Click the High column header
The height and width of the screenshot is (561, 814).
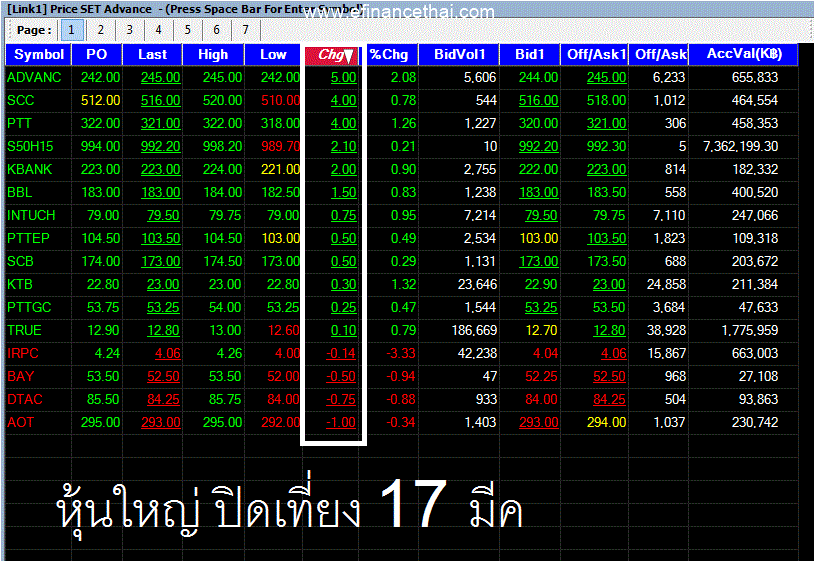pos(213,54)
